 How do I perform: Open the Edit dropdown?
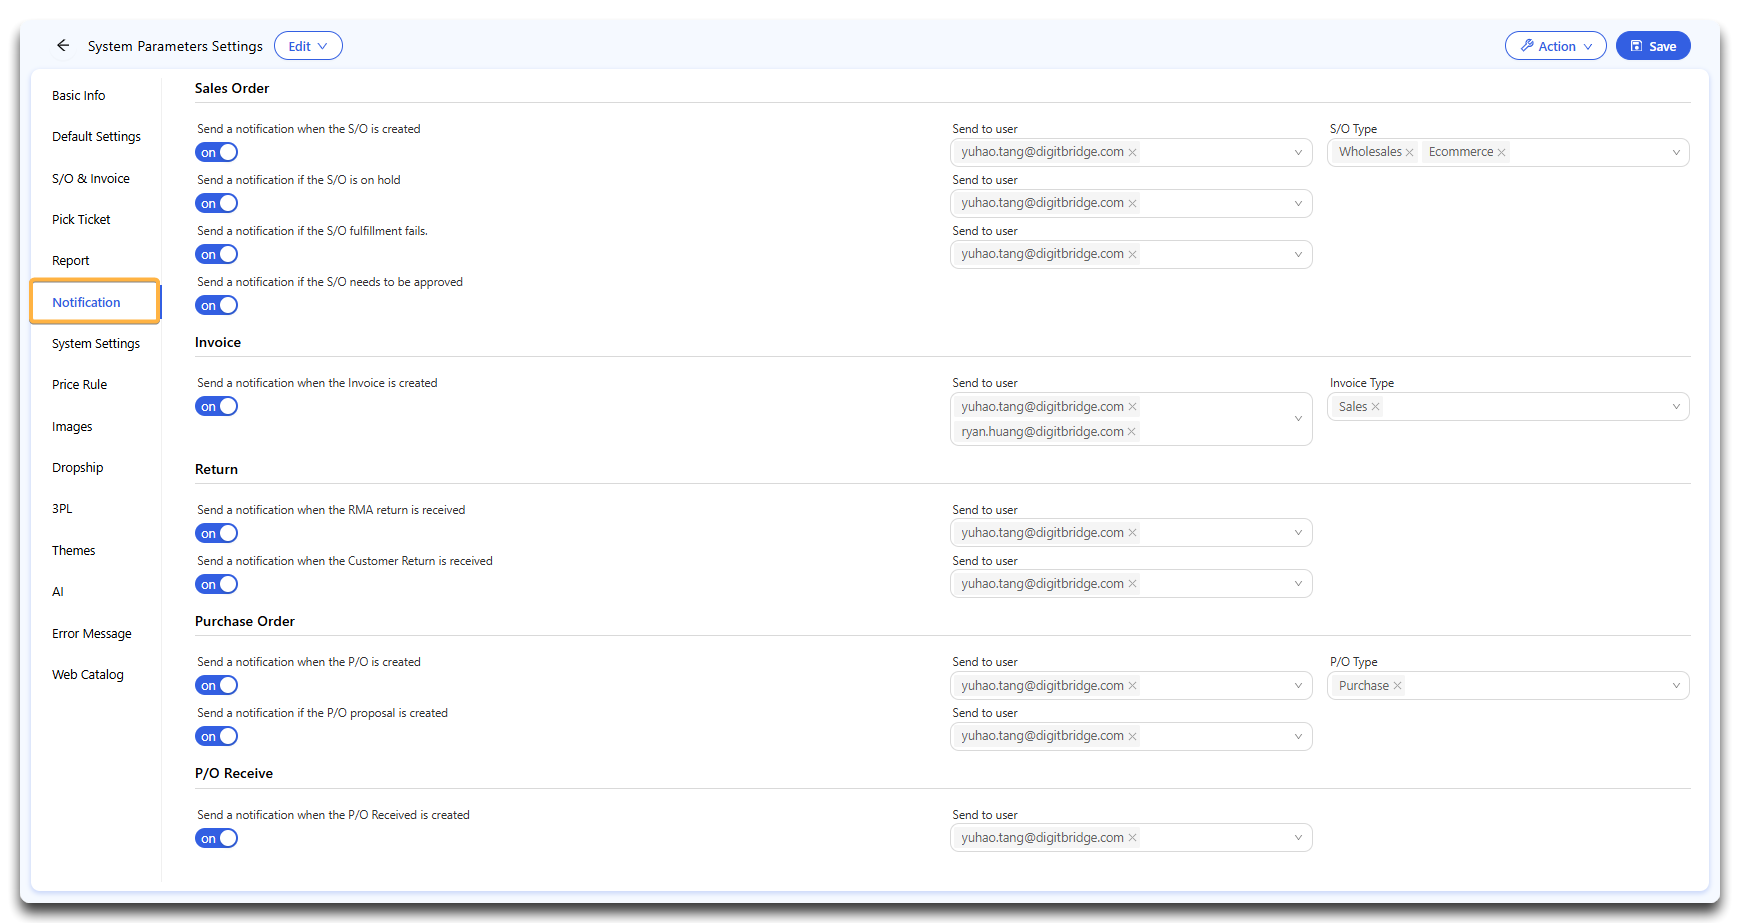[x=308, y=46]
